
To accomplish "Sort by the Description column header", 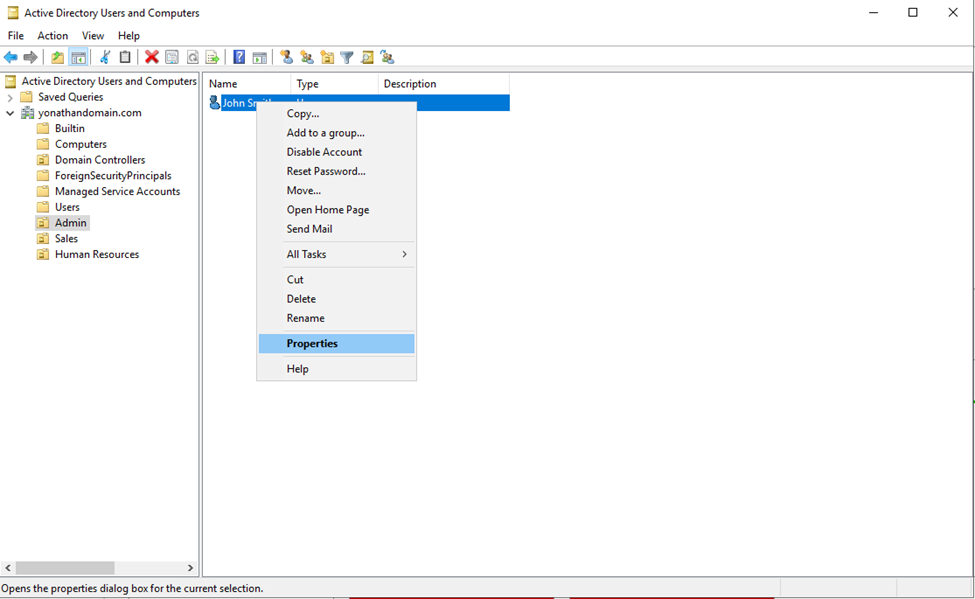I will click(x=443, y=83).
